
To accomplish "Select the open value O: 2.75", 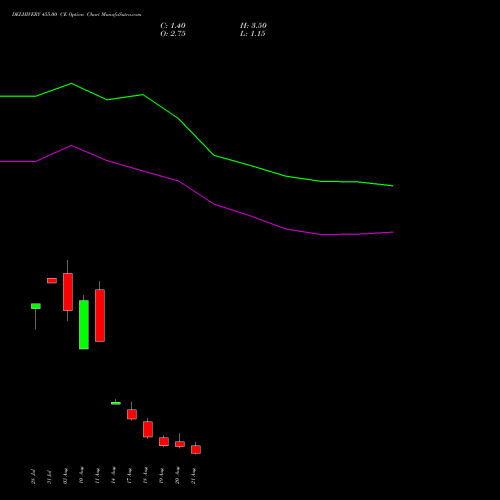I will coord(173,34).
